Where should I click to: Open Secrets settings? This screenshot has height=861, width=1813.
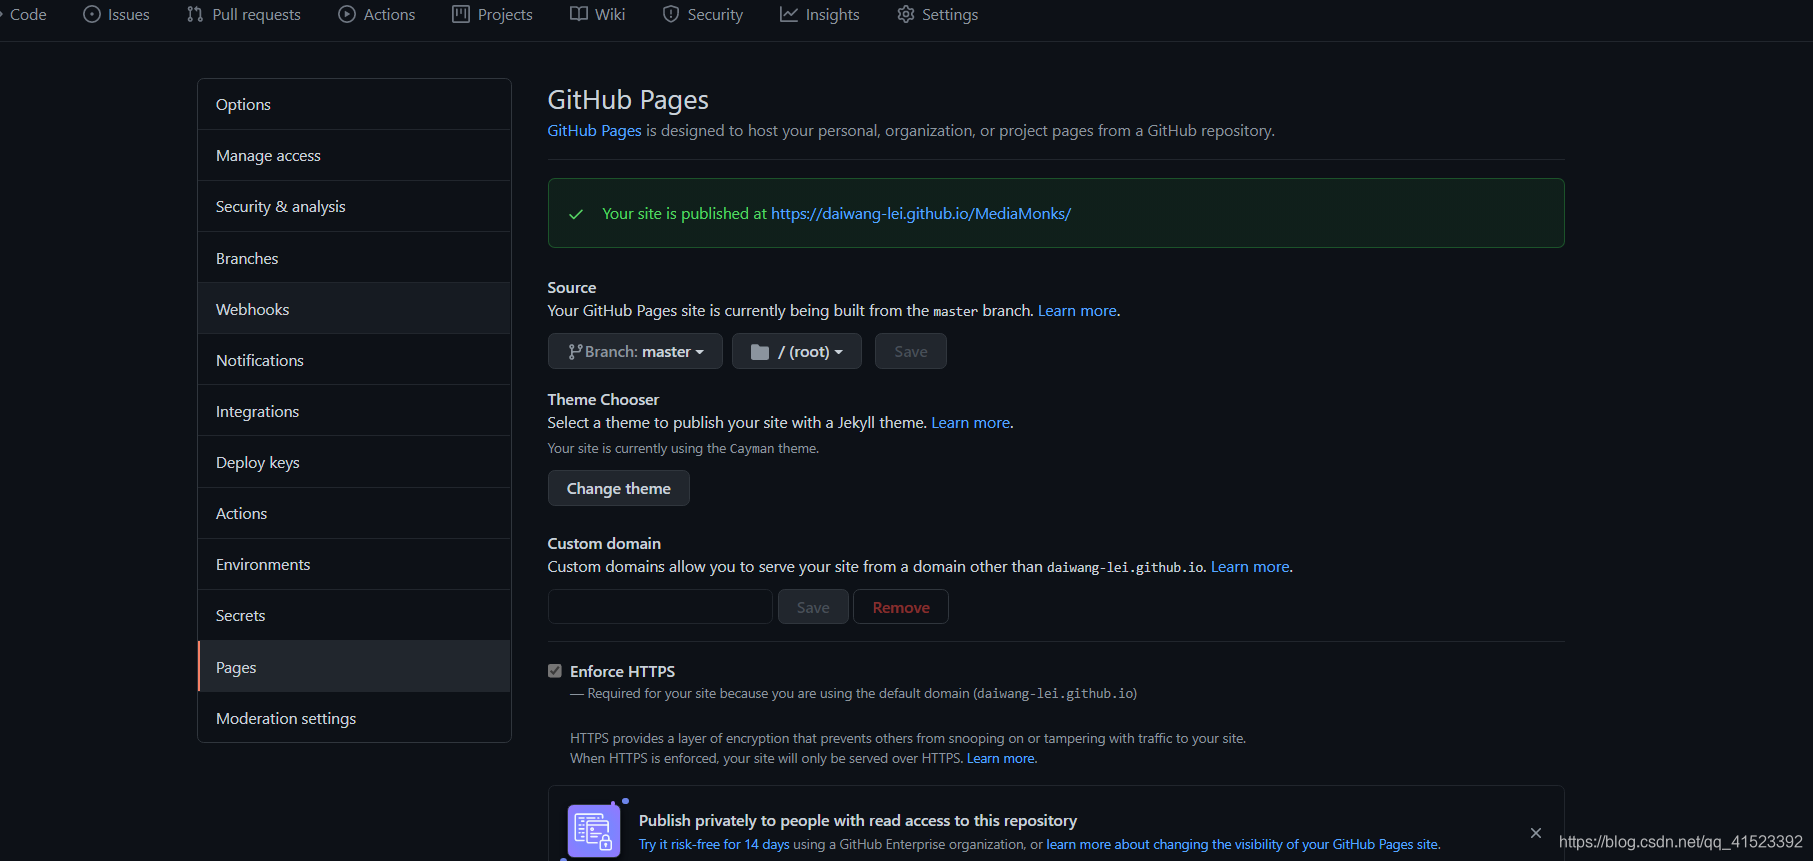pyautogui.click(x=354, y=615)
